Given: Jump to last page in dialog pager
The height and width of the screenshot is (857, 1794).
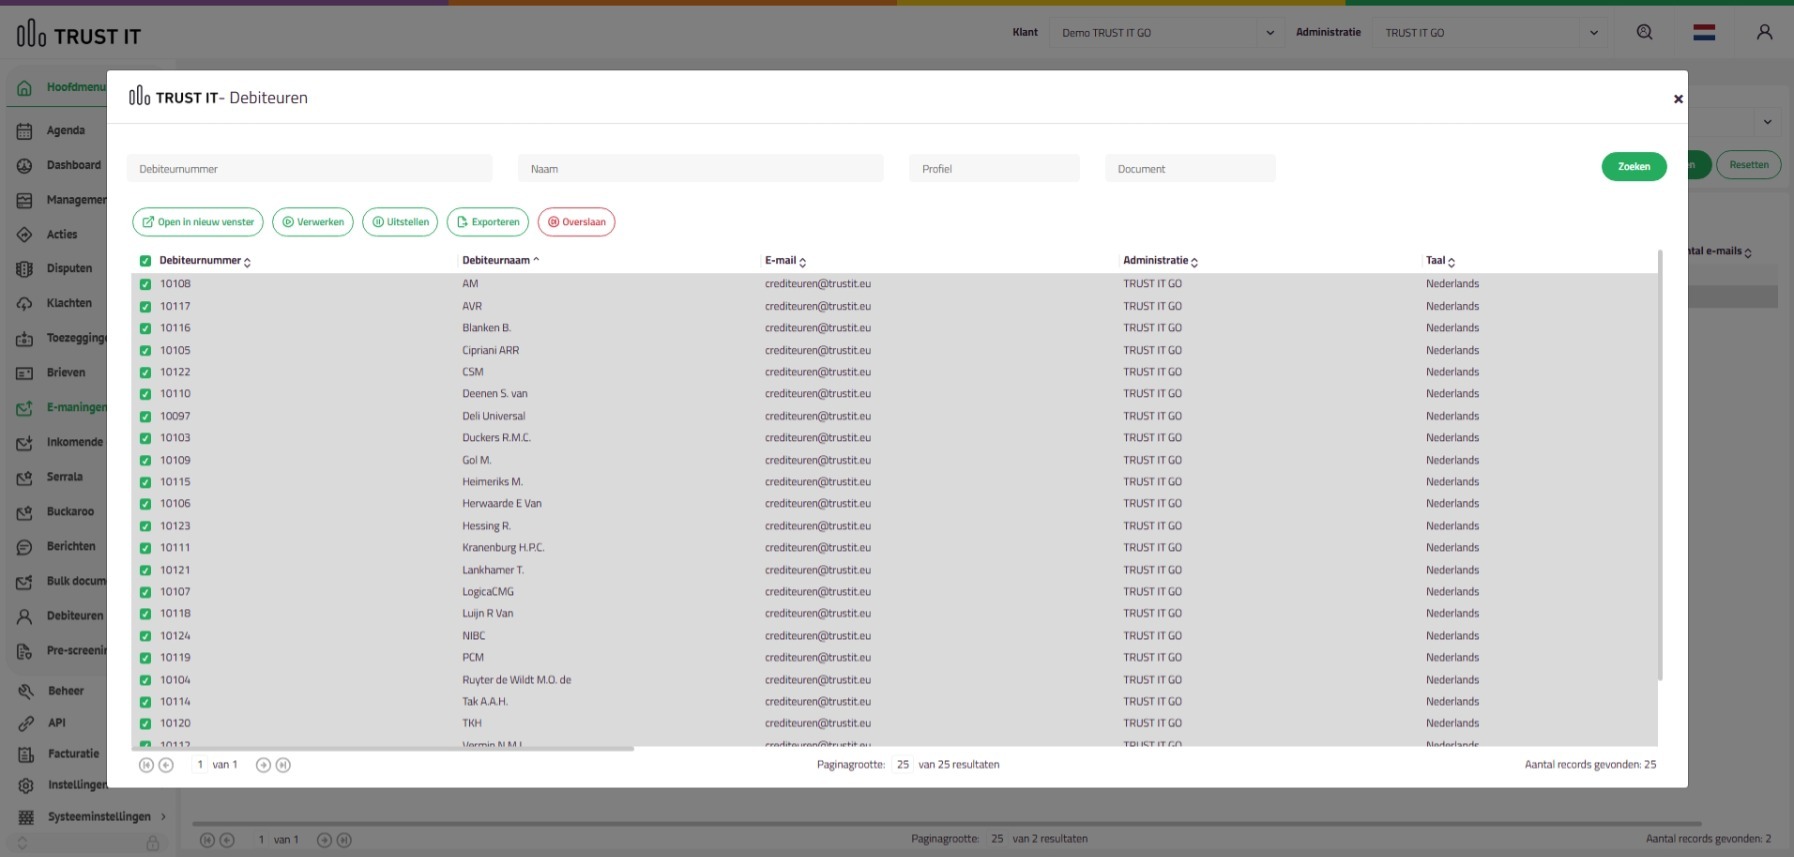Looking at the screenshot, I should (283, 765).
